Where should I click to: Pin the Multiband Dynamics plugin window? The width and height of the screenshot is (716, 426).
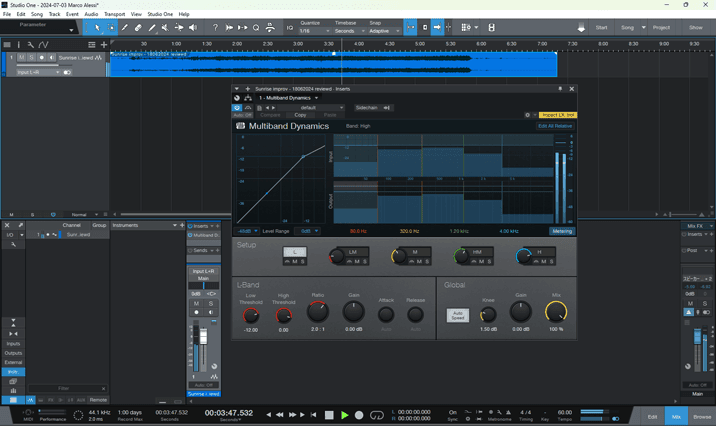(x=560, y=89)
